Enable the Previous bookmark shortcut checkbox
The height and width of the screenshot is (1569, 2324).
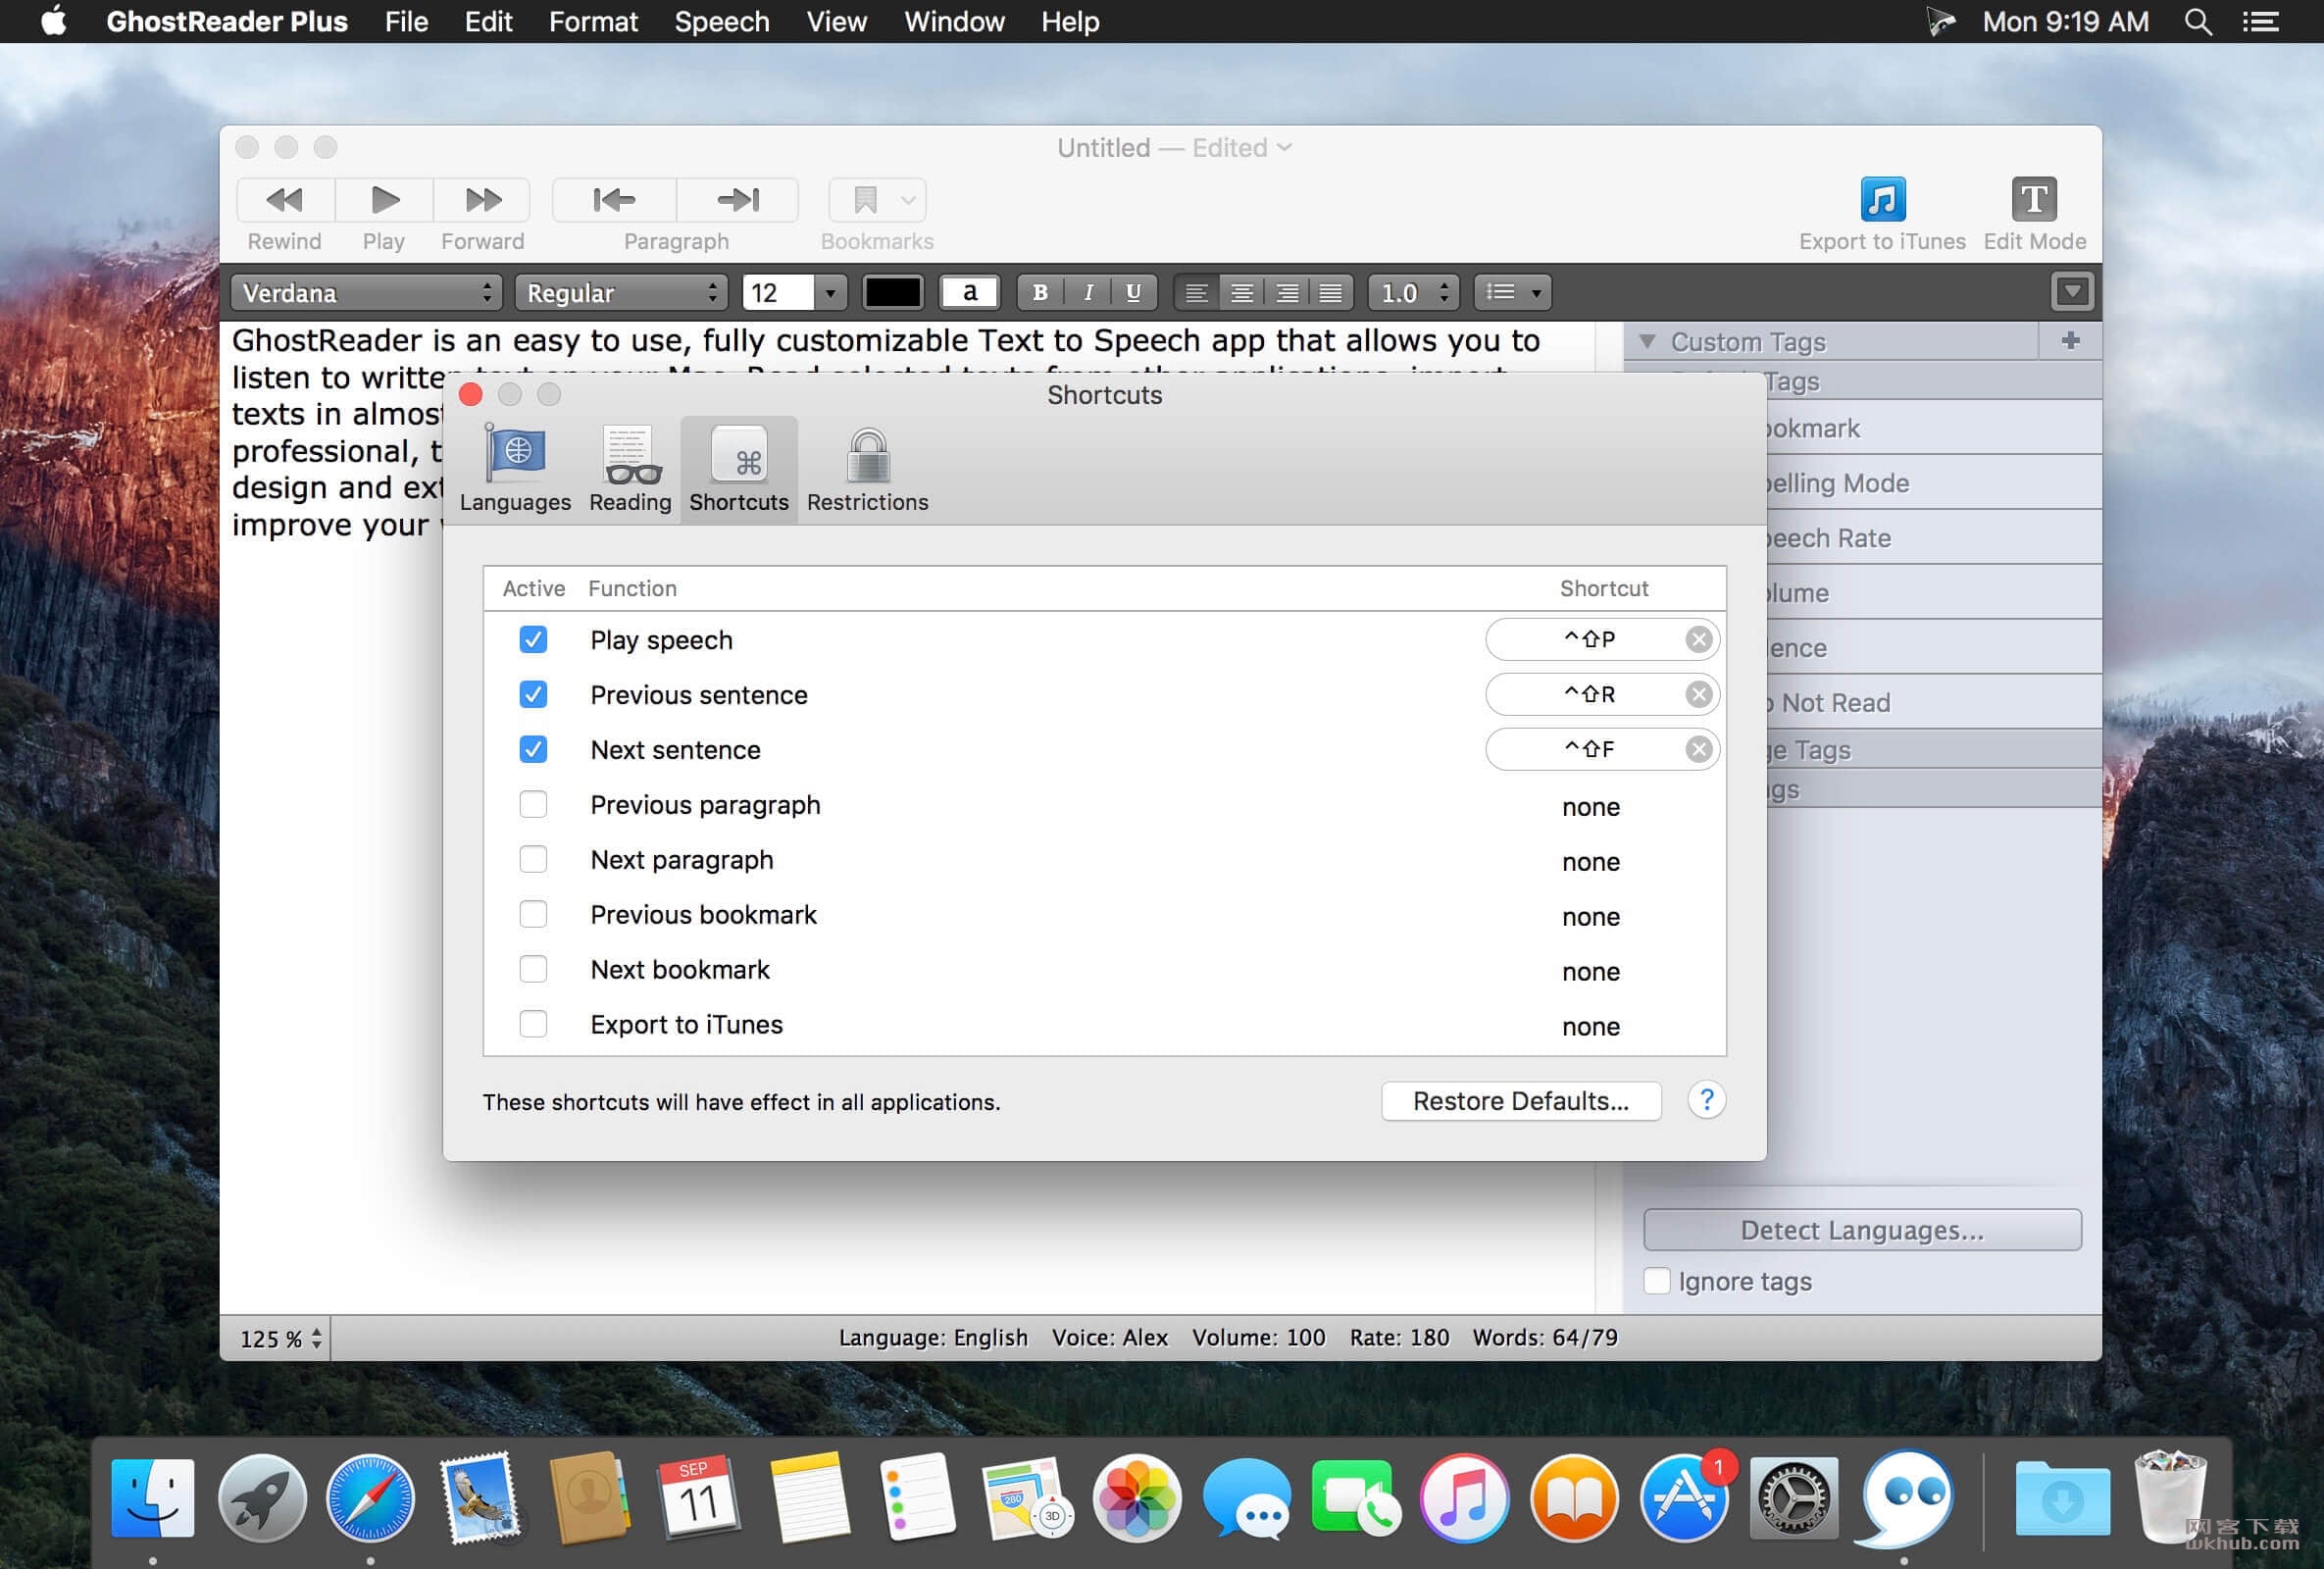pos(533,914)
